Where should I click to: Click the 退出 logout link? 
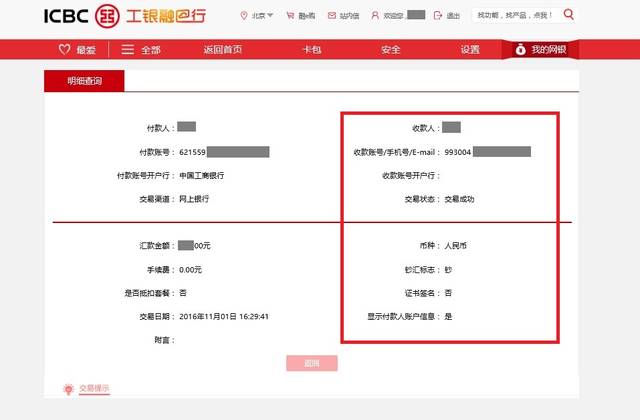click(x=449, y=16)
